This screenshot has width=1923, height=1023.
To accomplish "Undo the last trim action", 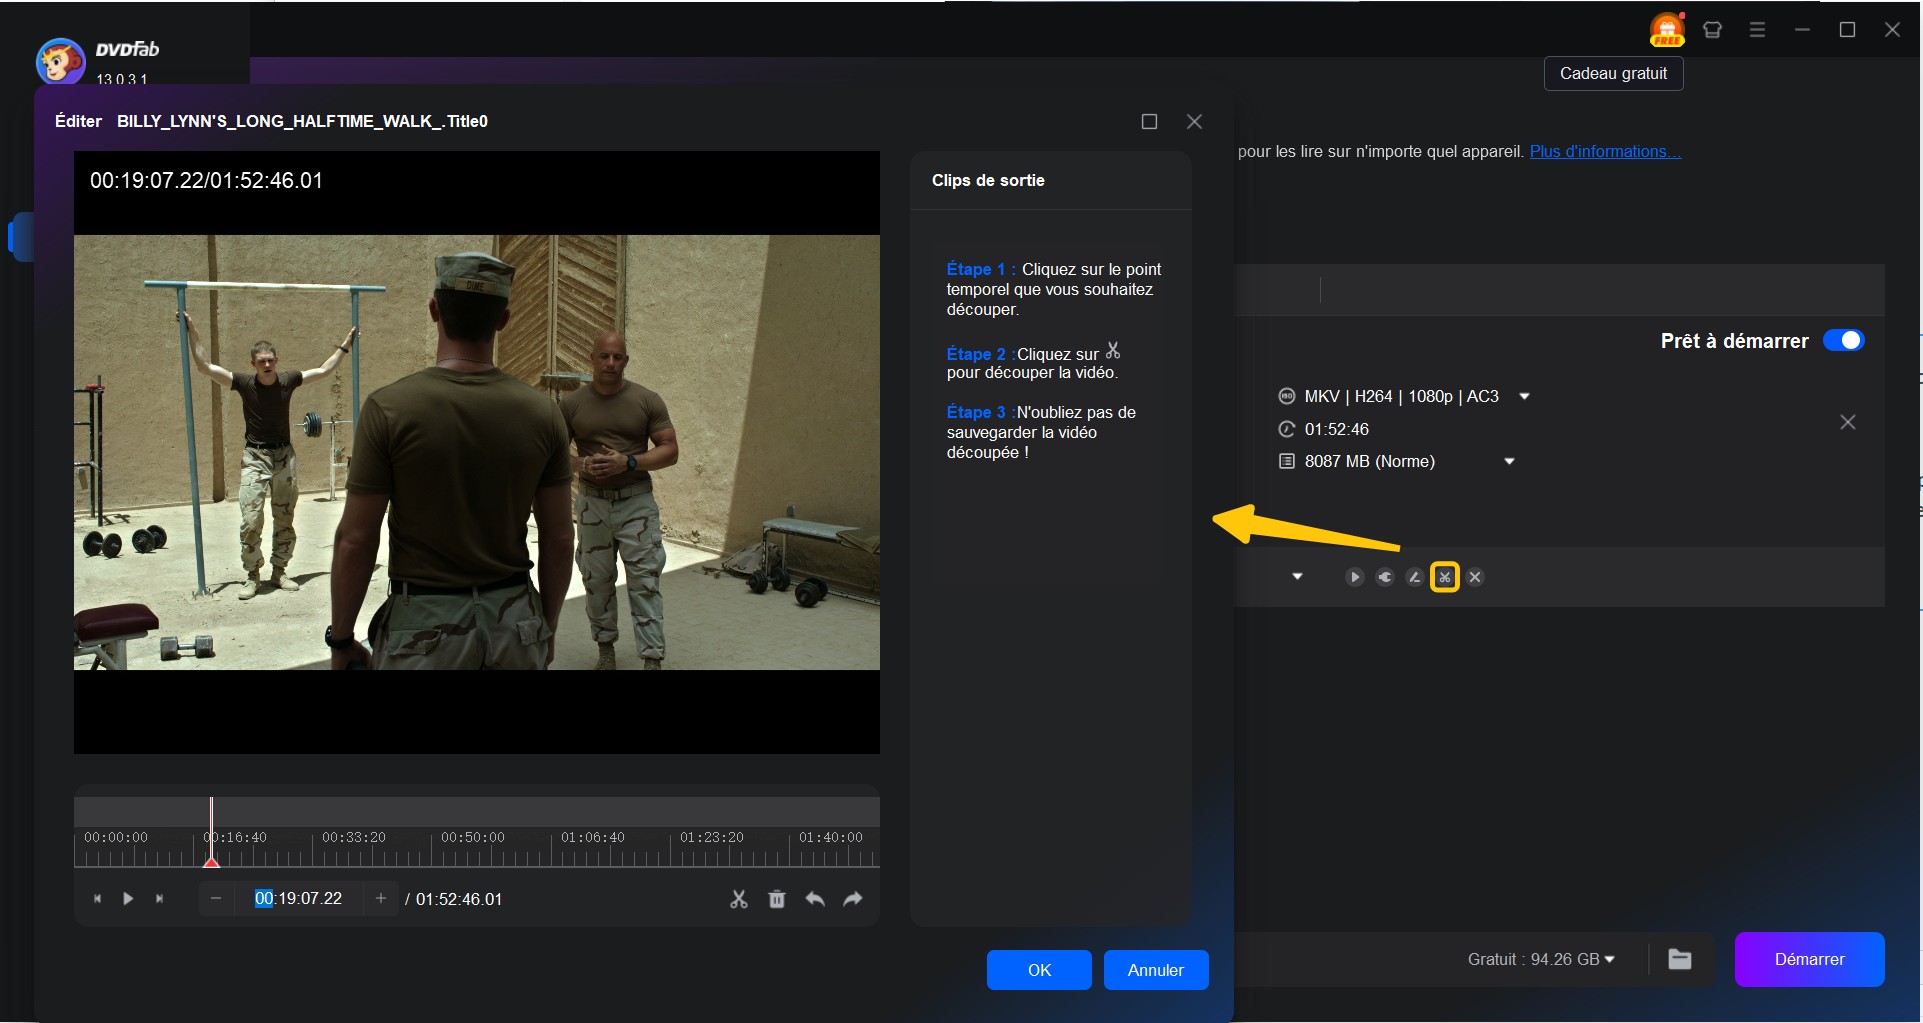I will tap(815, 899).
